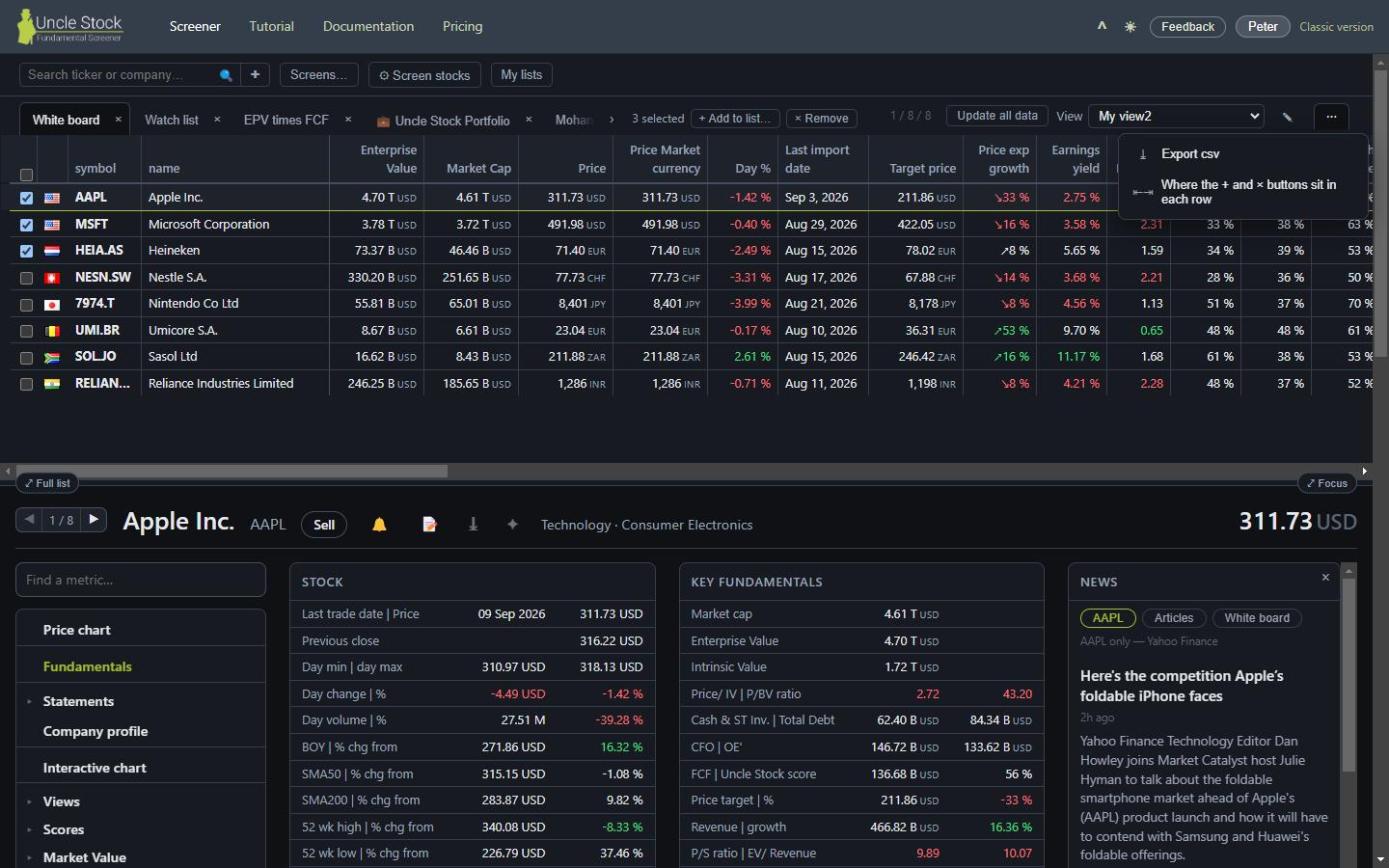The height and width of the screenshot is (868, 1389).
Task: Click the pencil edit view icon
Action: click(1287, 117)
